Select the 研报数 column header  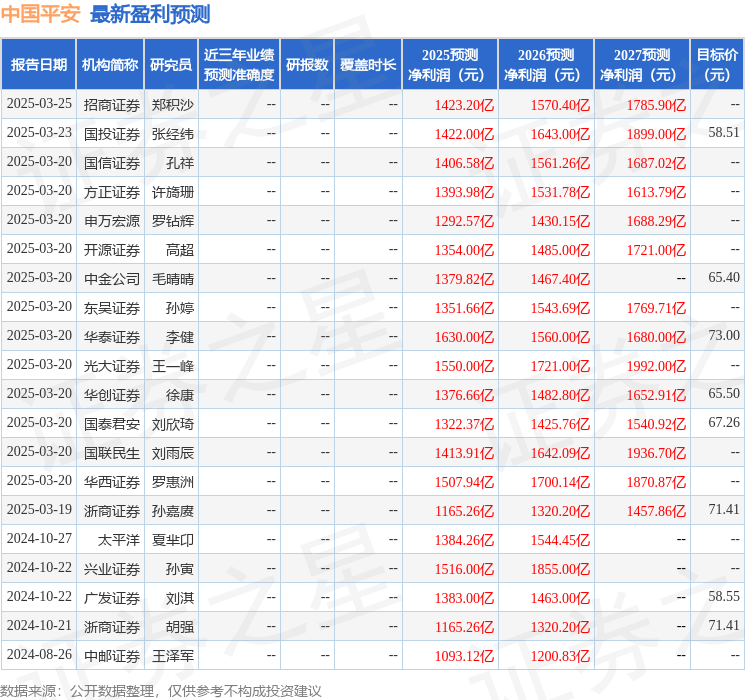coord(307,64)
